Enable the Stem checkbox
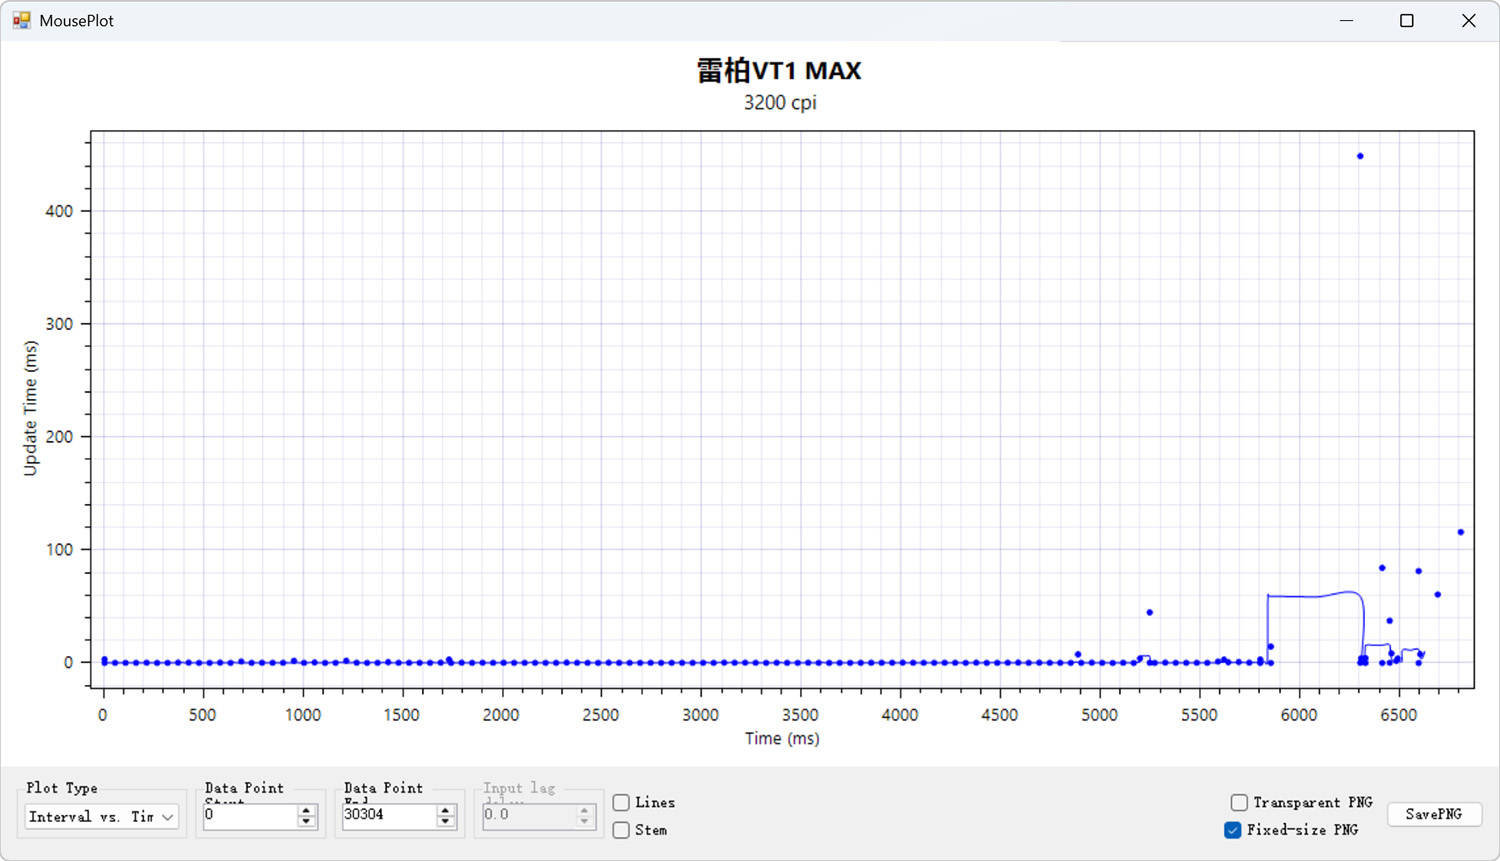Screen dimensions: 1500x861 pos(621,830)
